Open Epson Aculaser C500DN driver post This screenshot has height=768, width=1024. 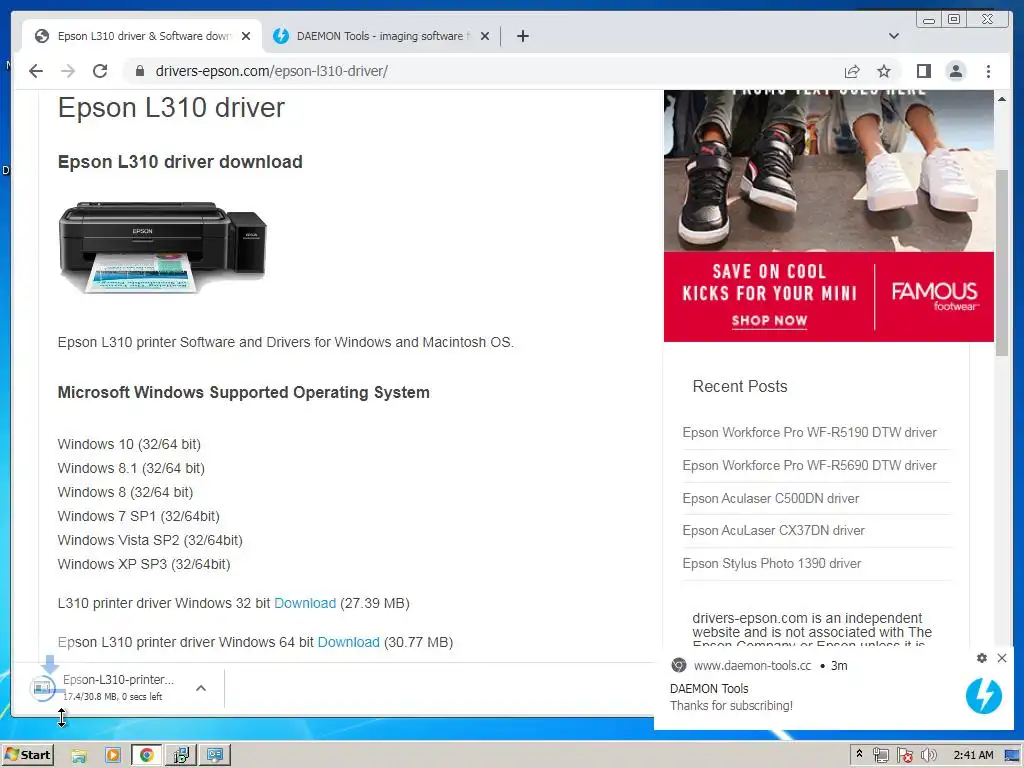pos(771,498)
